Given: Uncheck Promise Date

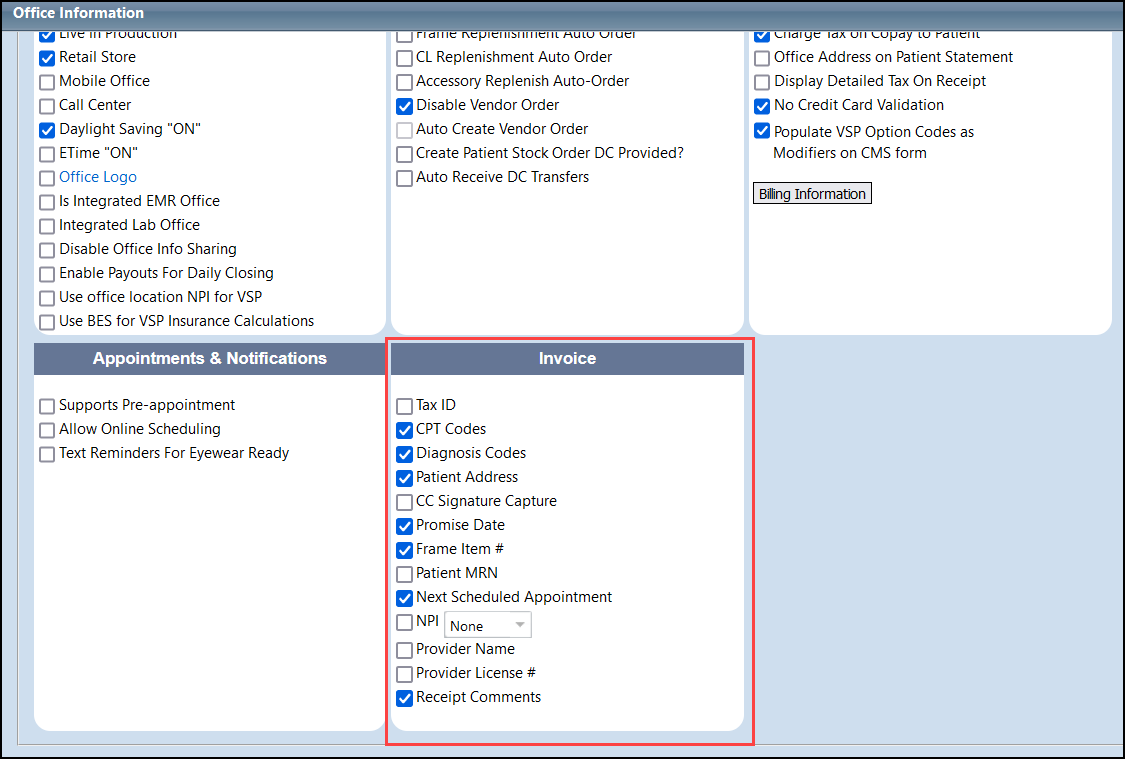Looking at the screenshot, I should (x=405, y=526).
